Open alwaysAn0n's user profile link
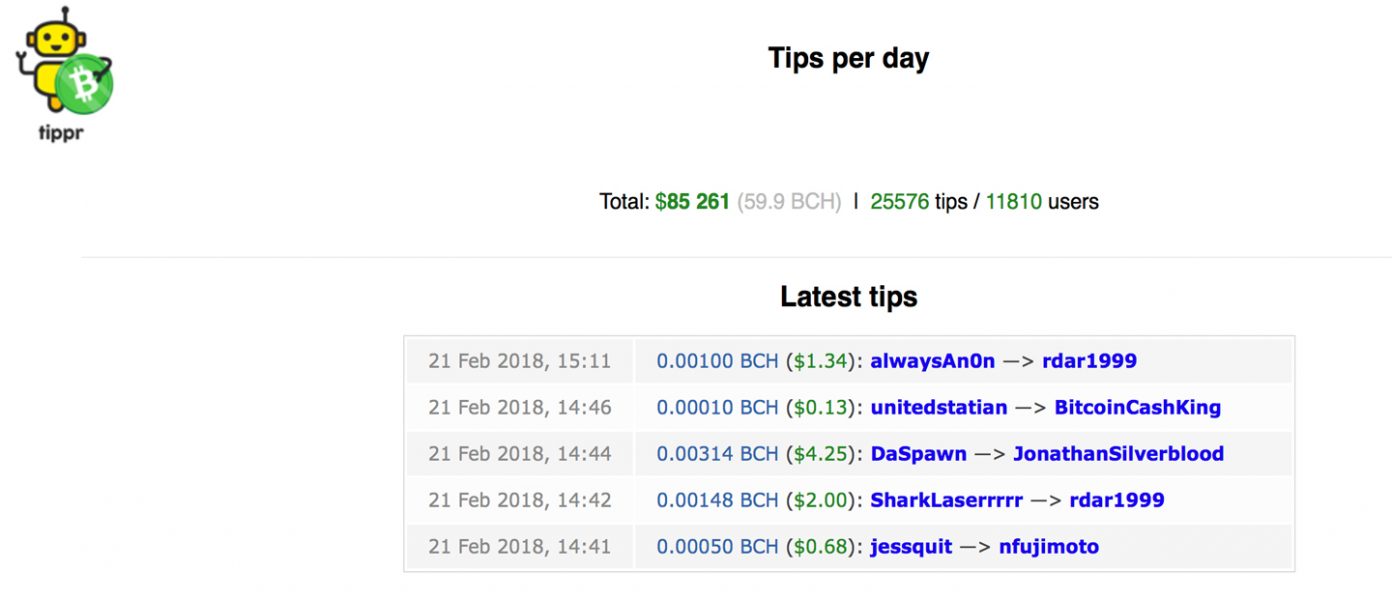Viewport: 1392px width, 599px height. (932, 361)
